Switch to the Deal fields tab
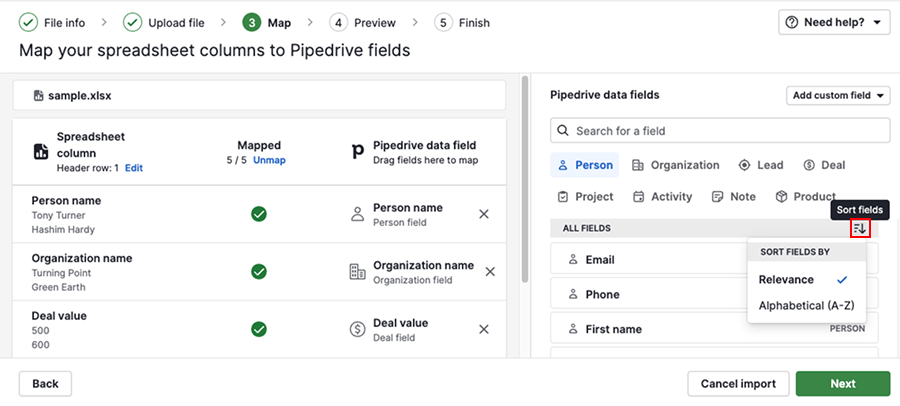This screenshot has width=900, height=406. [x=824, y=165]
